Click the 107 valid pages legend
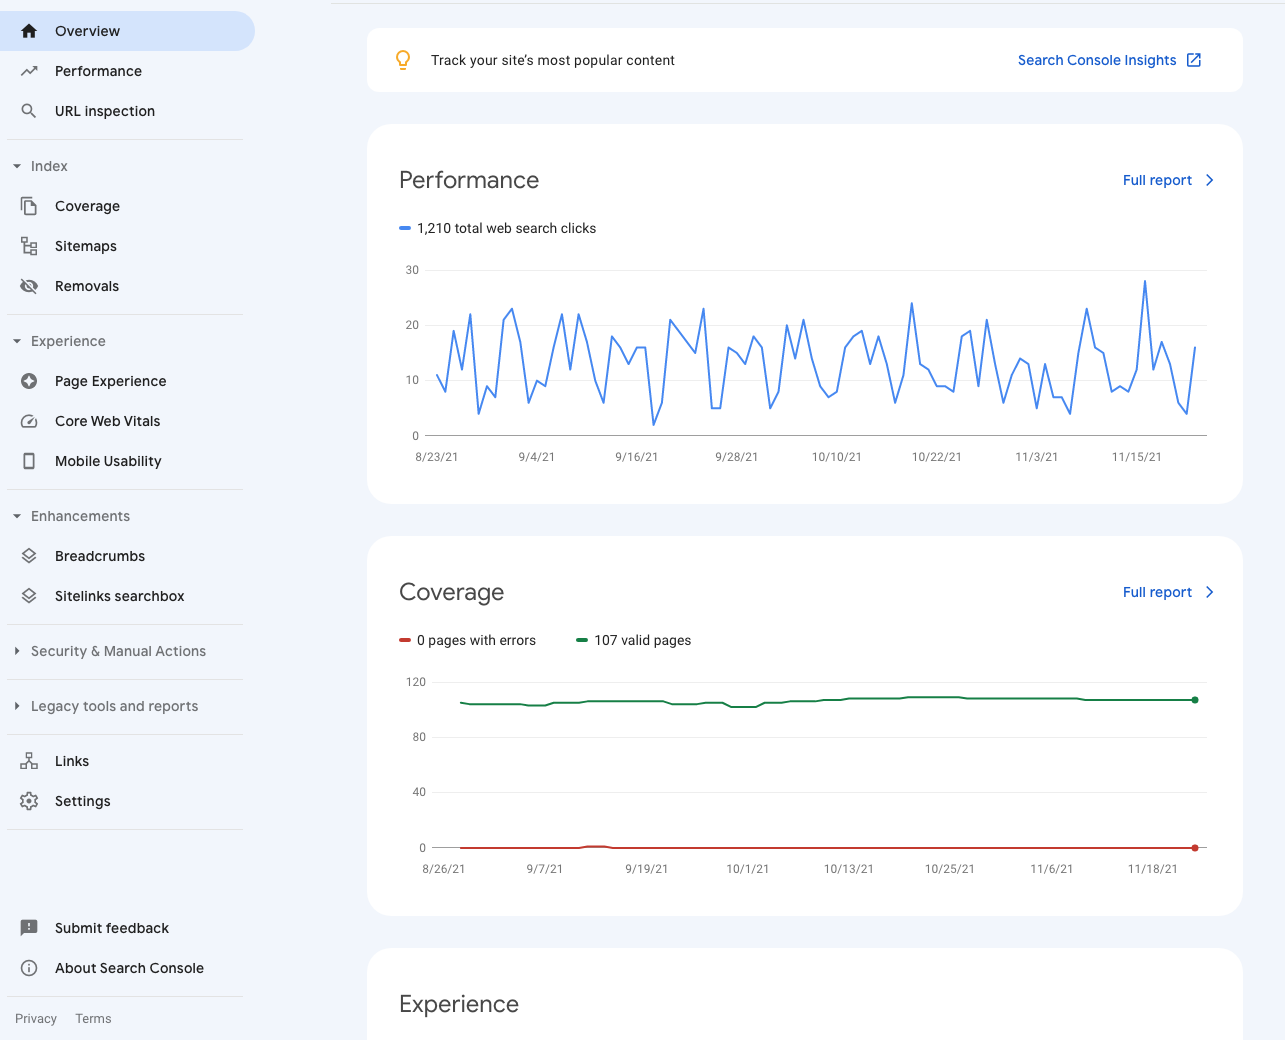Viewport: 1285px width, 1040px height. pyautogui.click(x=634, y=640)
